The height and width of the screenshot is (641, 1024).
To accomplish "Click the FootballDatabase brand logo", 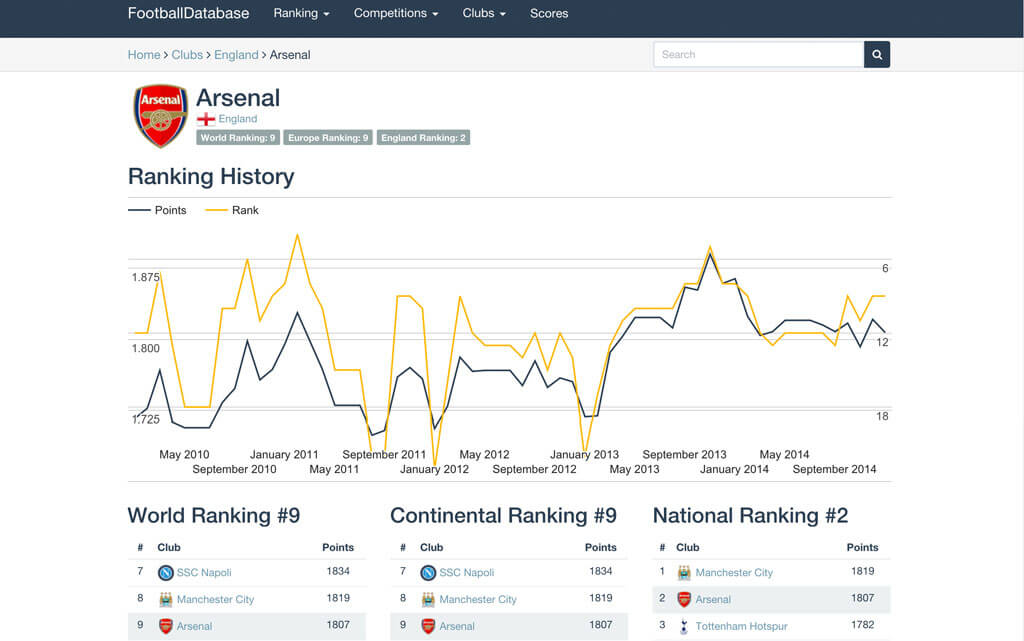I will (188, 13).
